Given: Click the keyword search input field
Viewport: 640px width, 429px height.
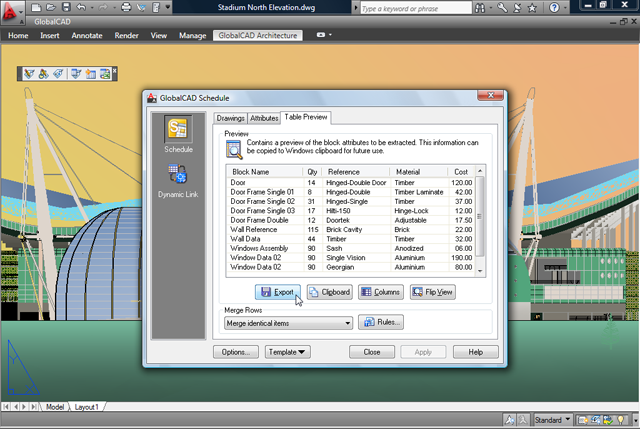Looking at the screenshot, I should click(411, 8).
